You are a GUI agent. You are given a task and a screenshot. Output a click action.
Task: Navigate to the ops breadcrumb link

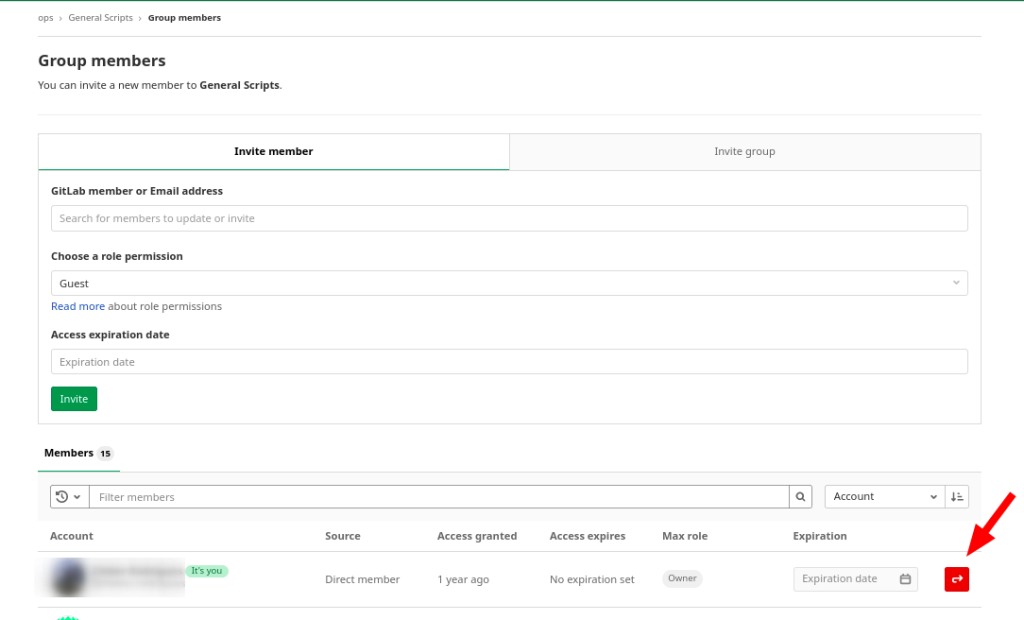pos(44,17)
